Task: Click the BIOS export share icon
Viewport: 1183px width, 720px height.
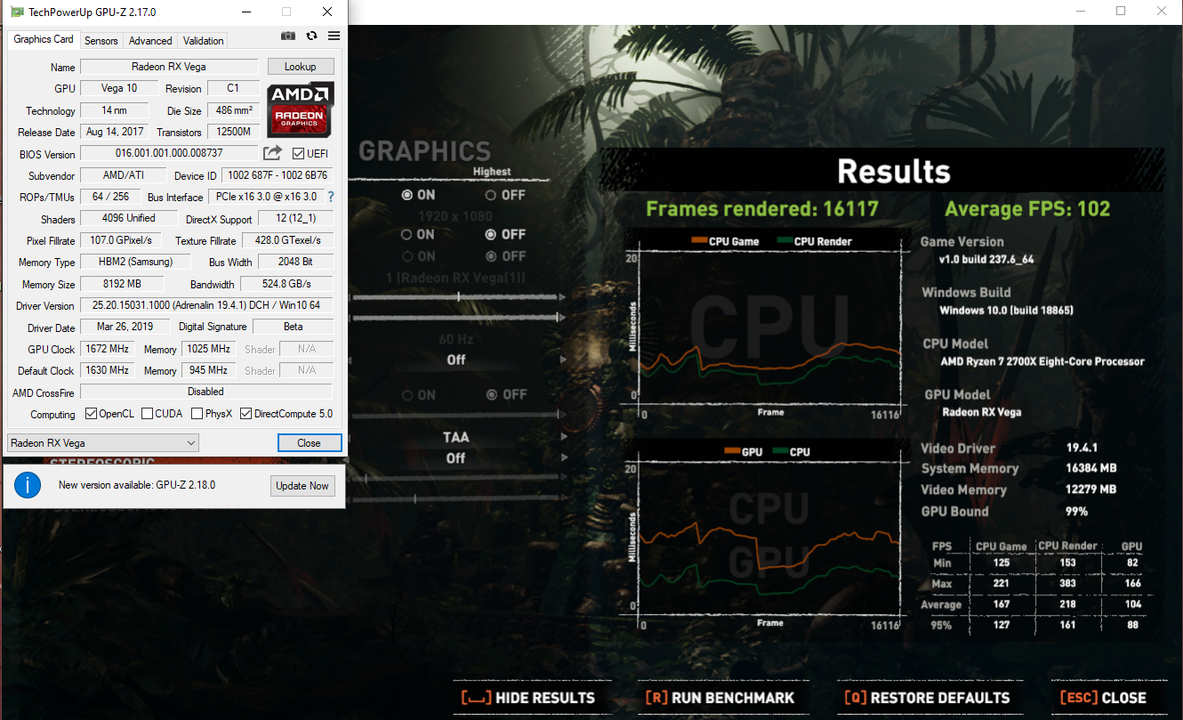Action: coord(272,153)
